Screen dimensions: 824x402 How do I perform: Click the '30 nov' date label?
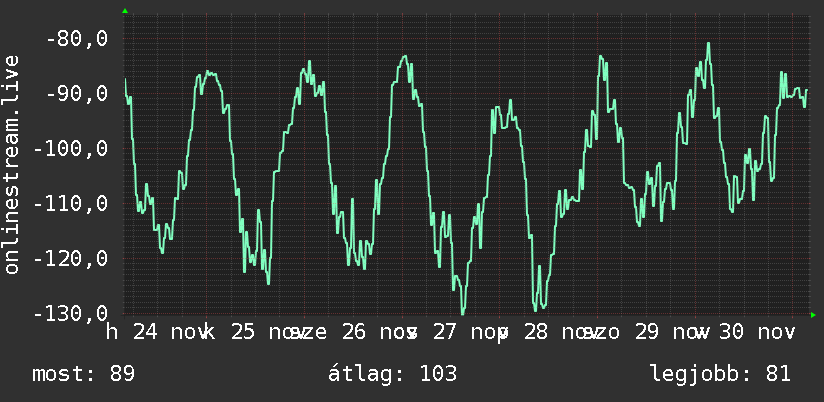756,332
